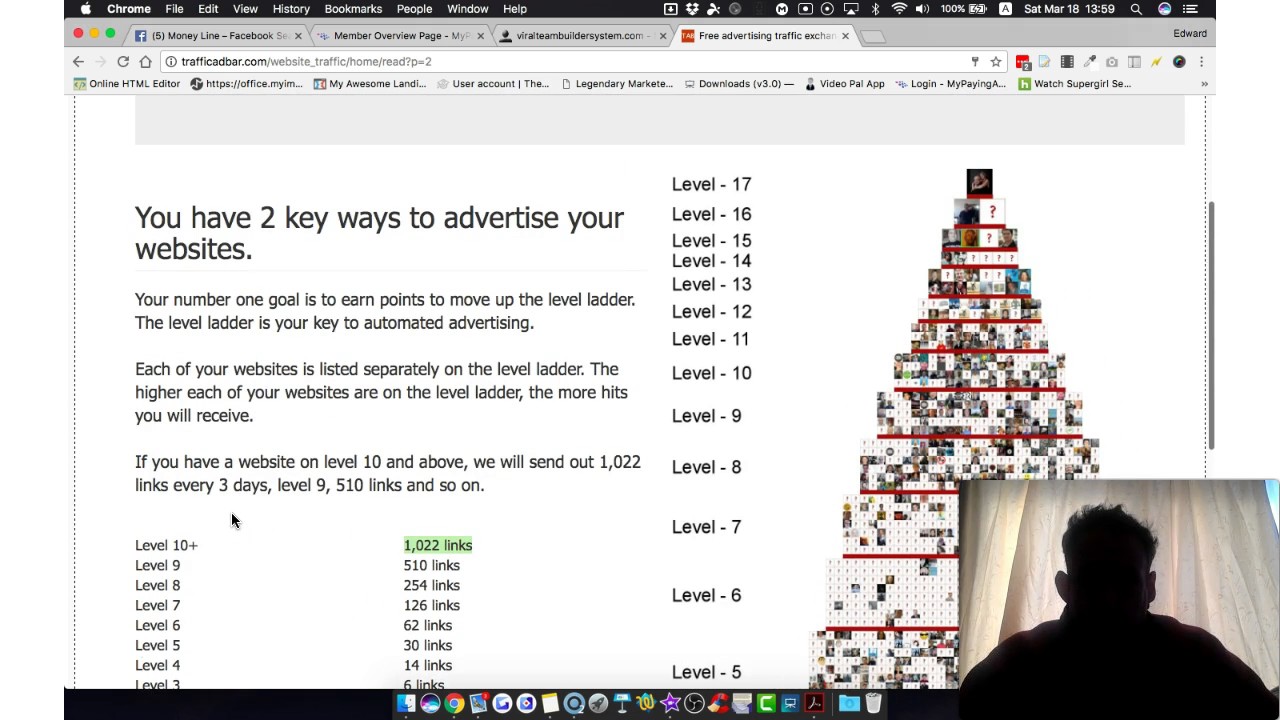Screen dimensions: 1280x720
Task: Click the 'Level 10+' row label
Action: tap(166, 545)
